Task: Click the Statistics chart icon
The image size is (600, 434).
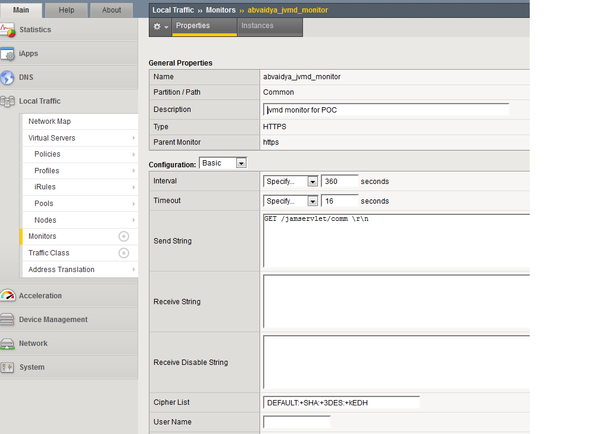Action: [9, 30]
